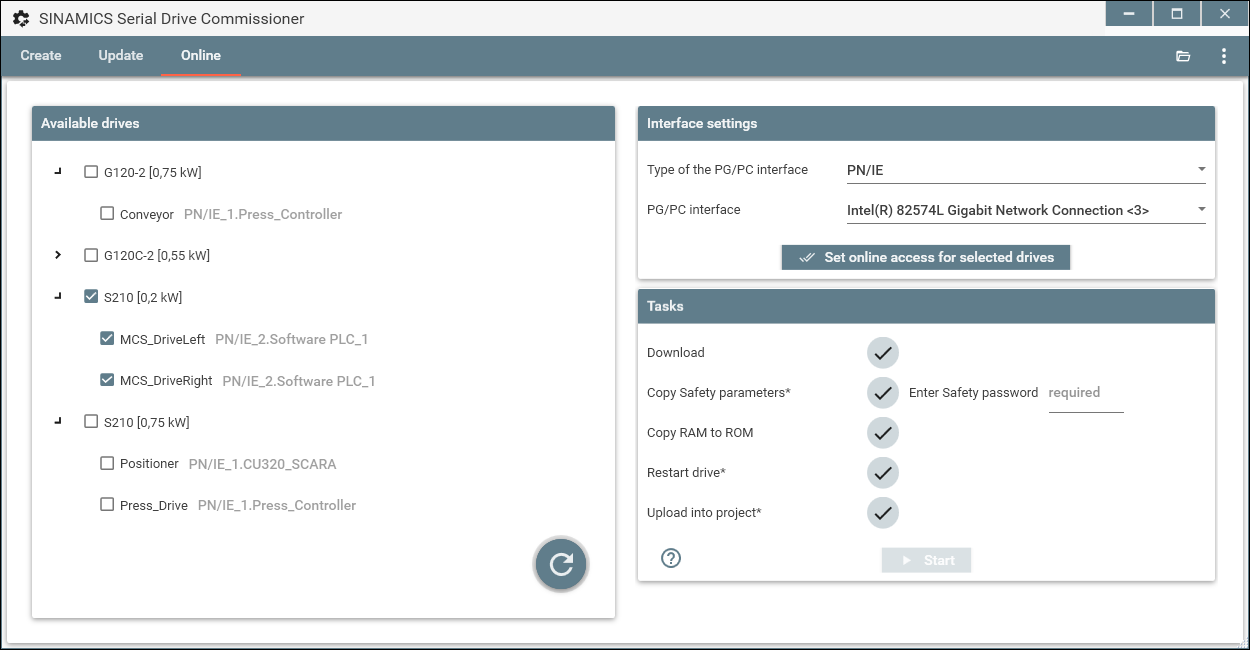Expand the G120C-2 tree node
The width and height of the screenshot is (1250, 650).
point(59,255)
